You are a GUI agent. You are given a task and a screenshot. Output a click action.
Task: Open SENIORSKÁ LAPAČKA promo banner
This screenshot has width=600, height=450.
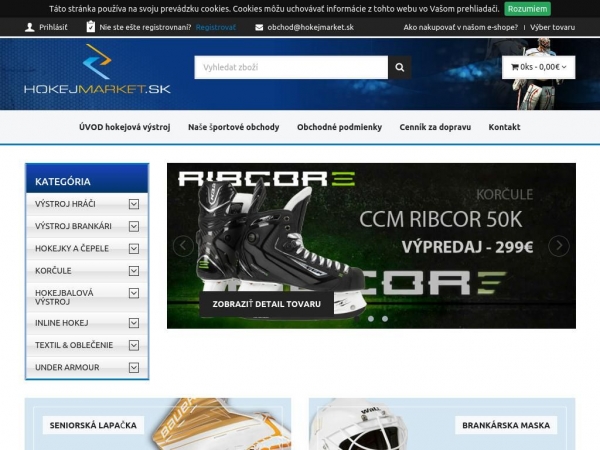158,424
